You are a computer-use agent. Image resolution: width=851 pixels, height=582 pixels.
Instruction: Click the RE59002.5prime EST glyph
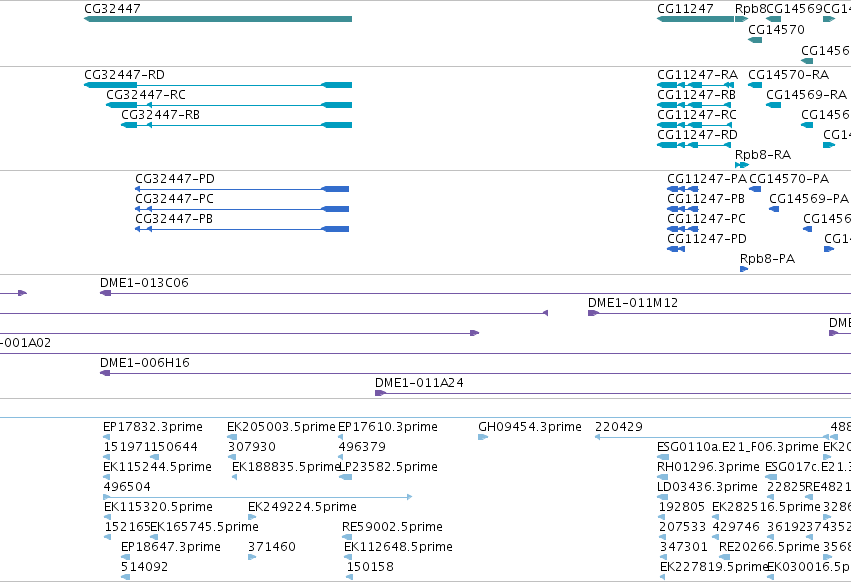click(x=347, y=537)
